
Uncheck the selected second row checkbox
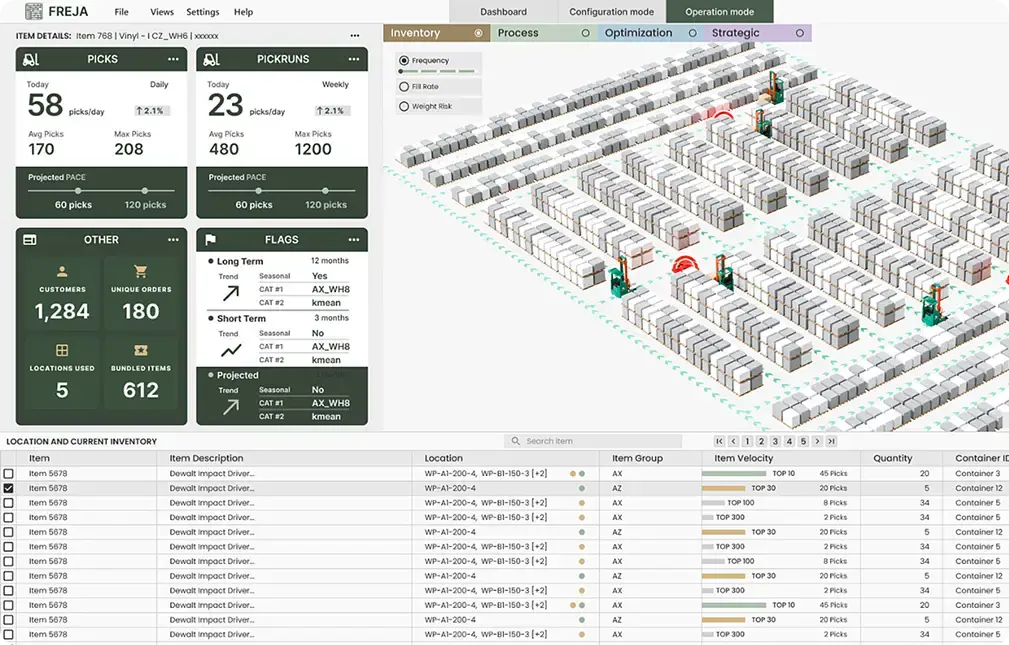[9, 488]
